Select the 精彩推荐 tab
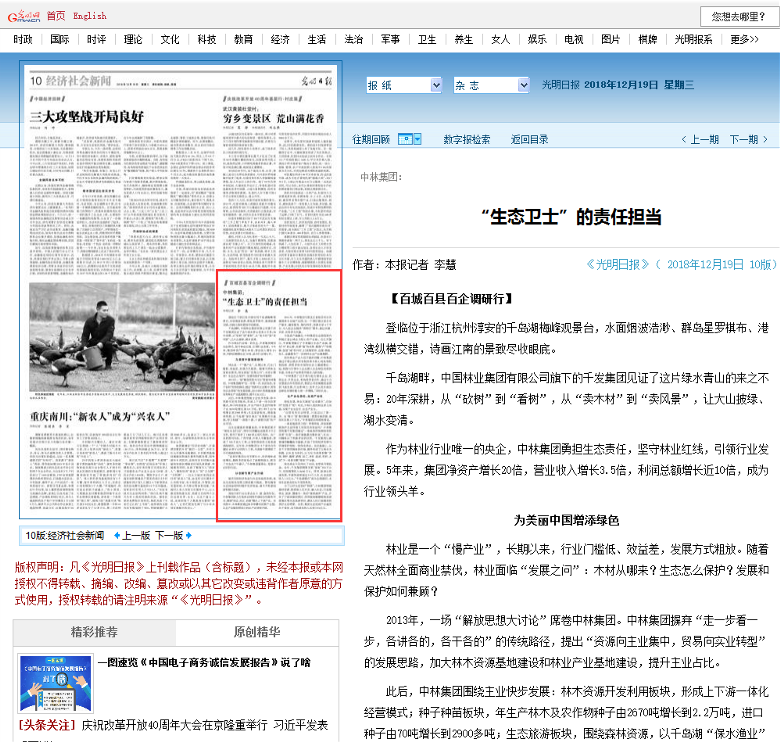The width and height of the screenshot is (780, 742). (x=95, y=632)
